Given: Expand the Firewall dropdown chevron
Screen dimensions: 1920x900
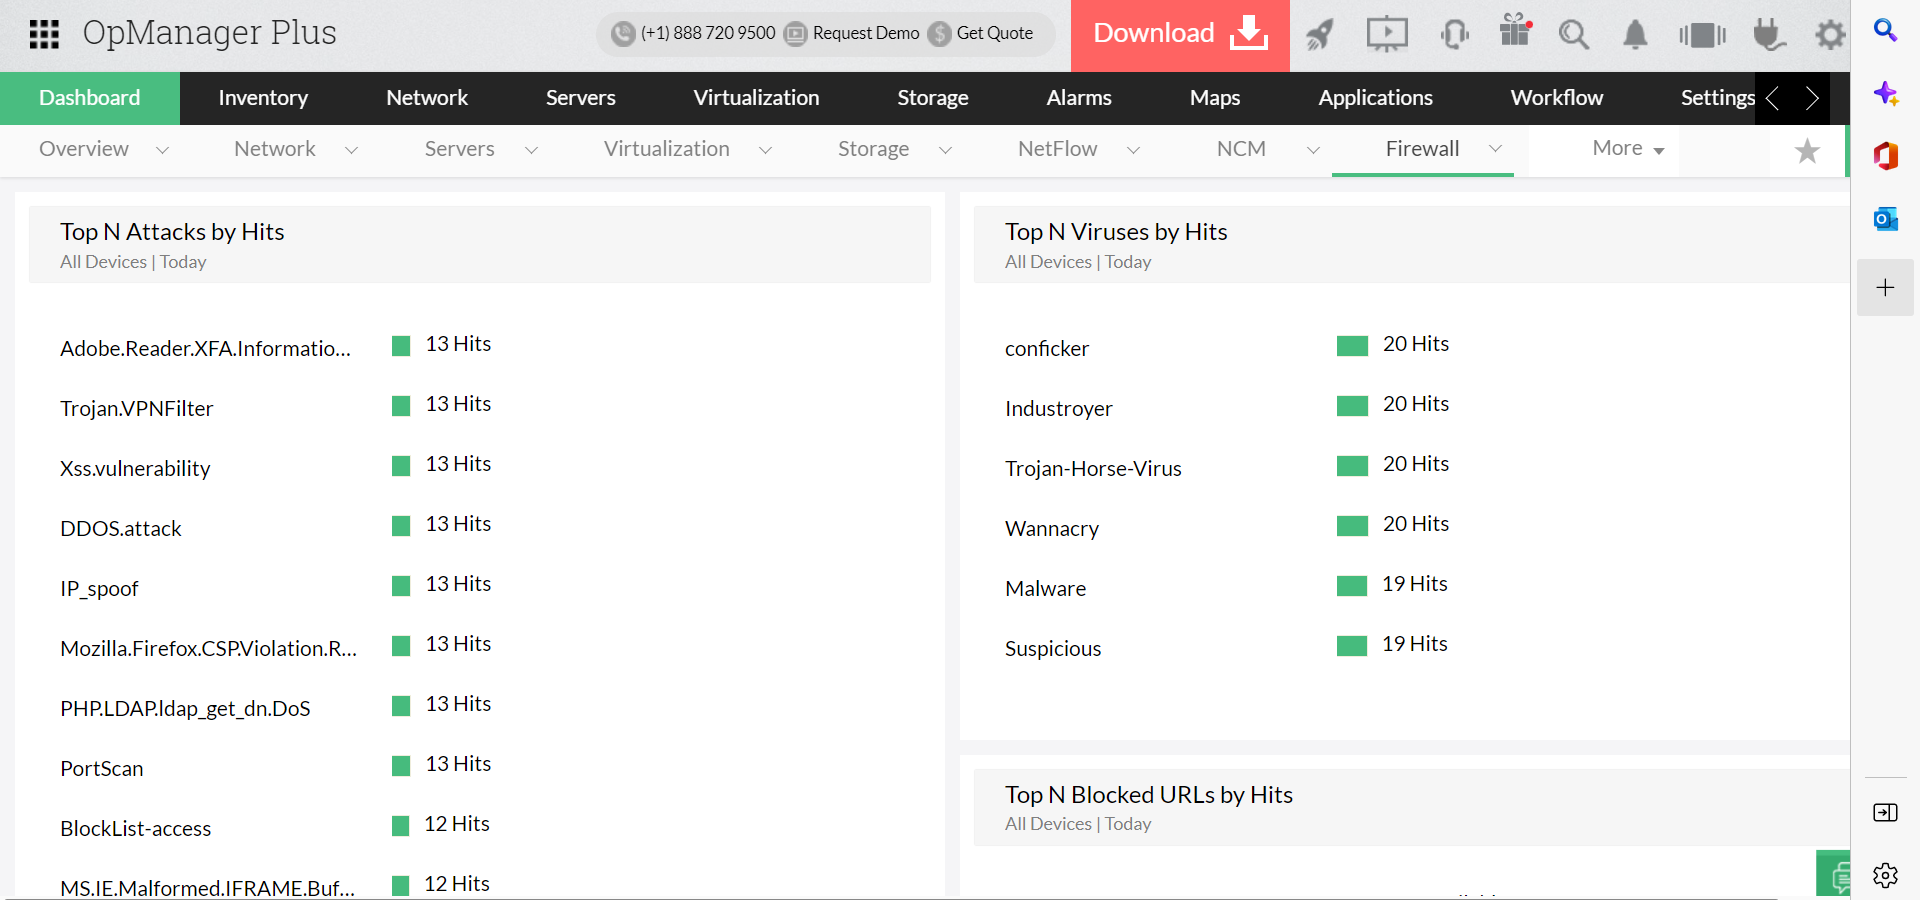Looking at the screenshot, I should click(1495, 149).
